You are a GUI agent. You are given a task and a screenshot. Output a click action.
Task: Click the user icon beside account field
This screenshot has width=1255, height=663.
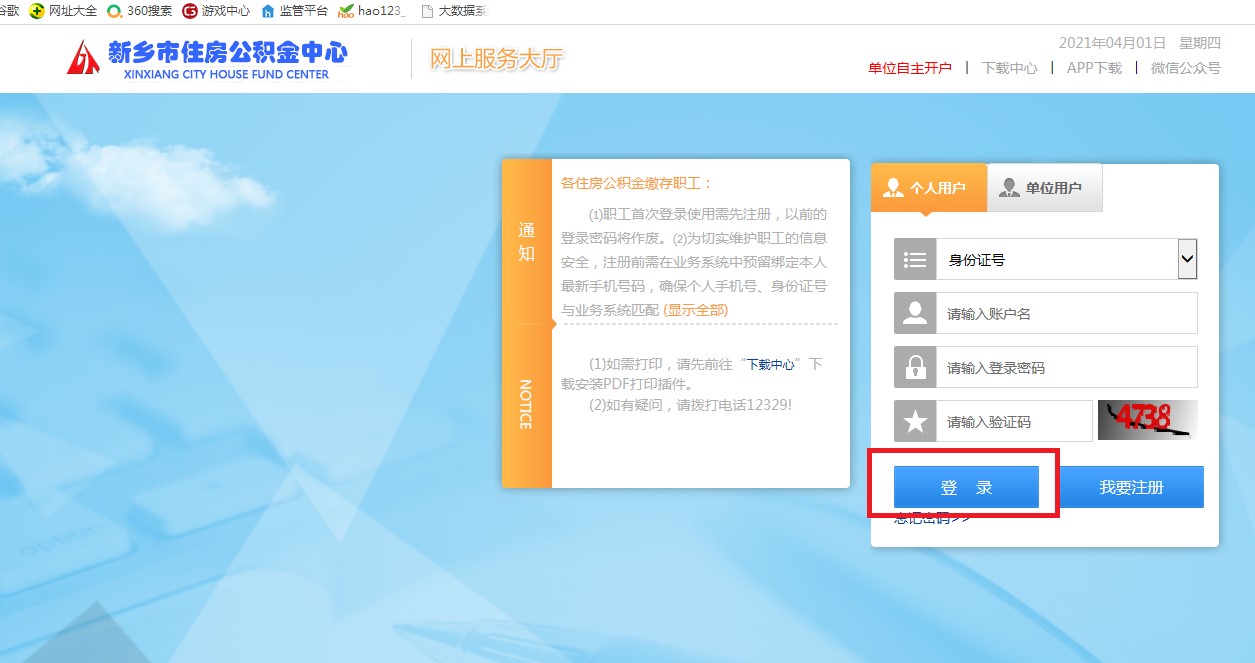[915, 313]
